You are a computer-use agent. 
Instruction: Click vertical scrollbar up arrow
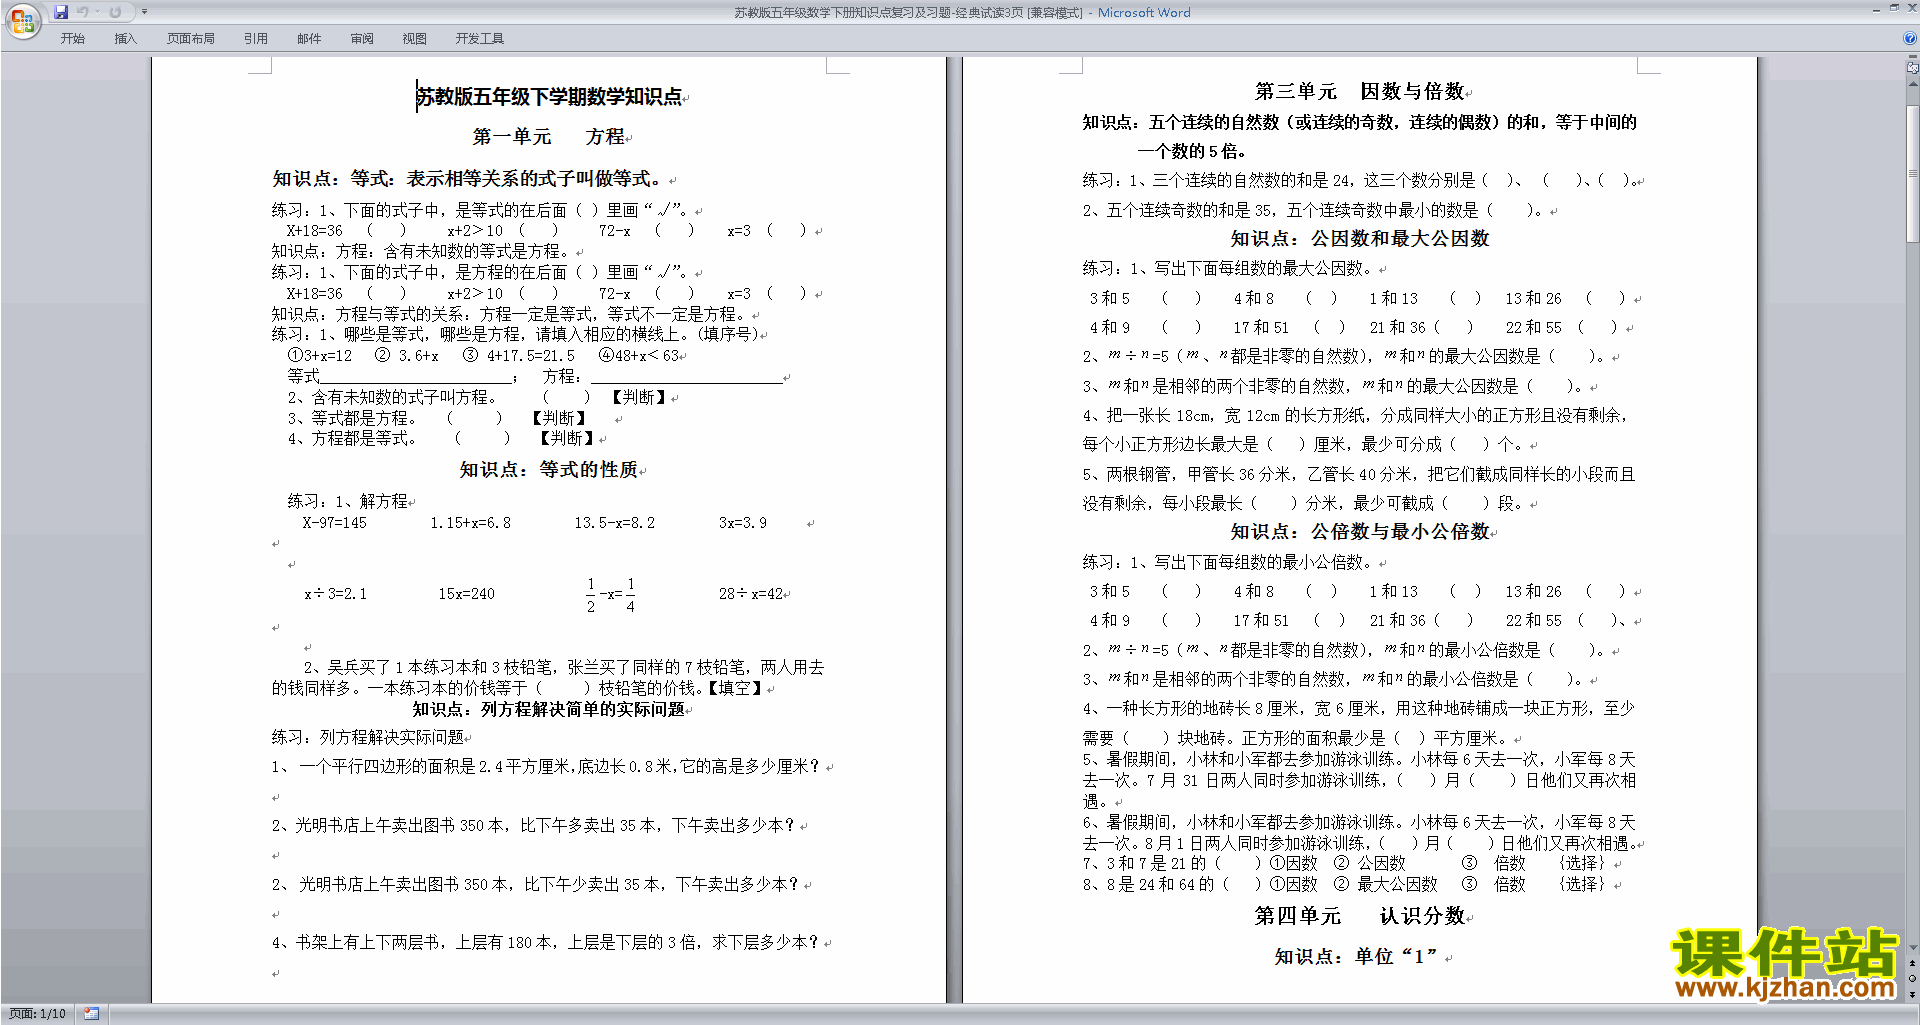point(1913,84)
